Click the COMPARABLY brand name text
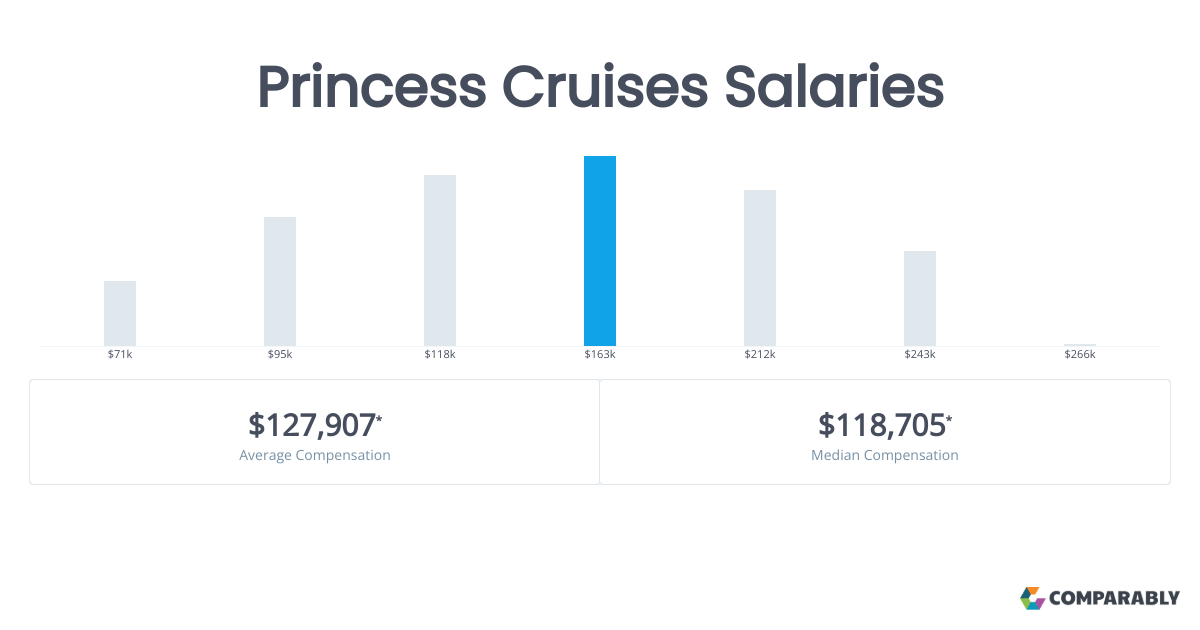Screen dimensions: 1200x630 point(1114,599)
